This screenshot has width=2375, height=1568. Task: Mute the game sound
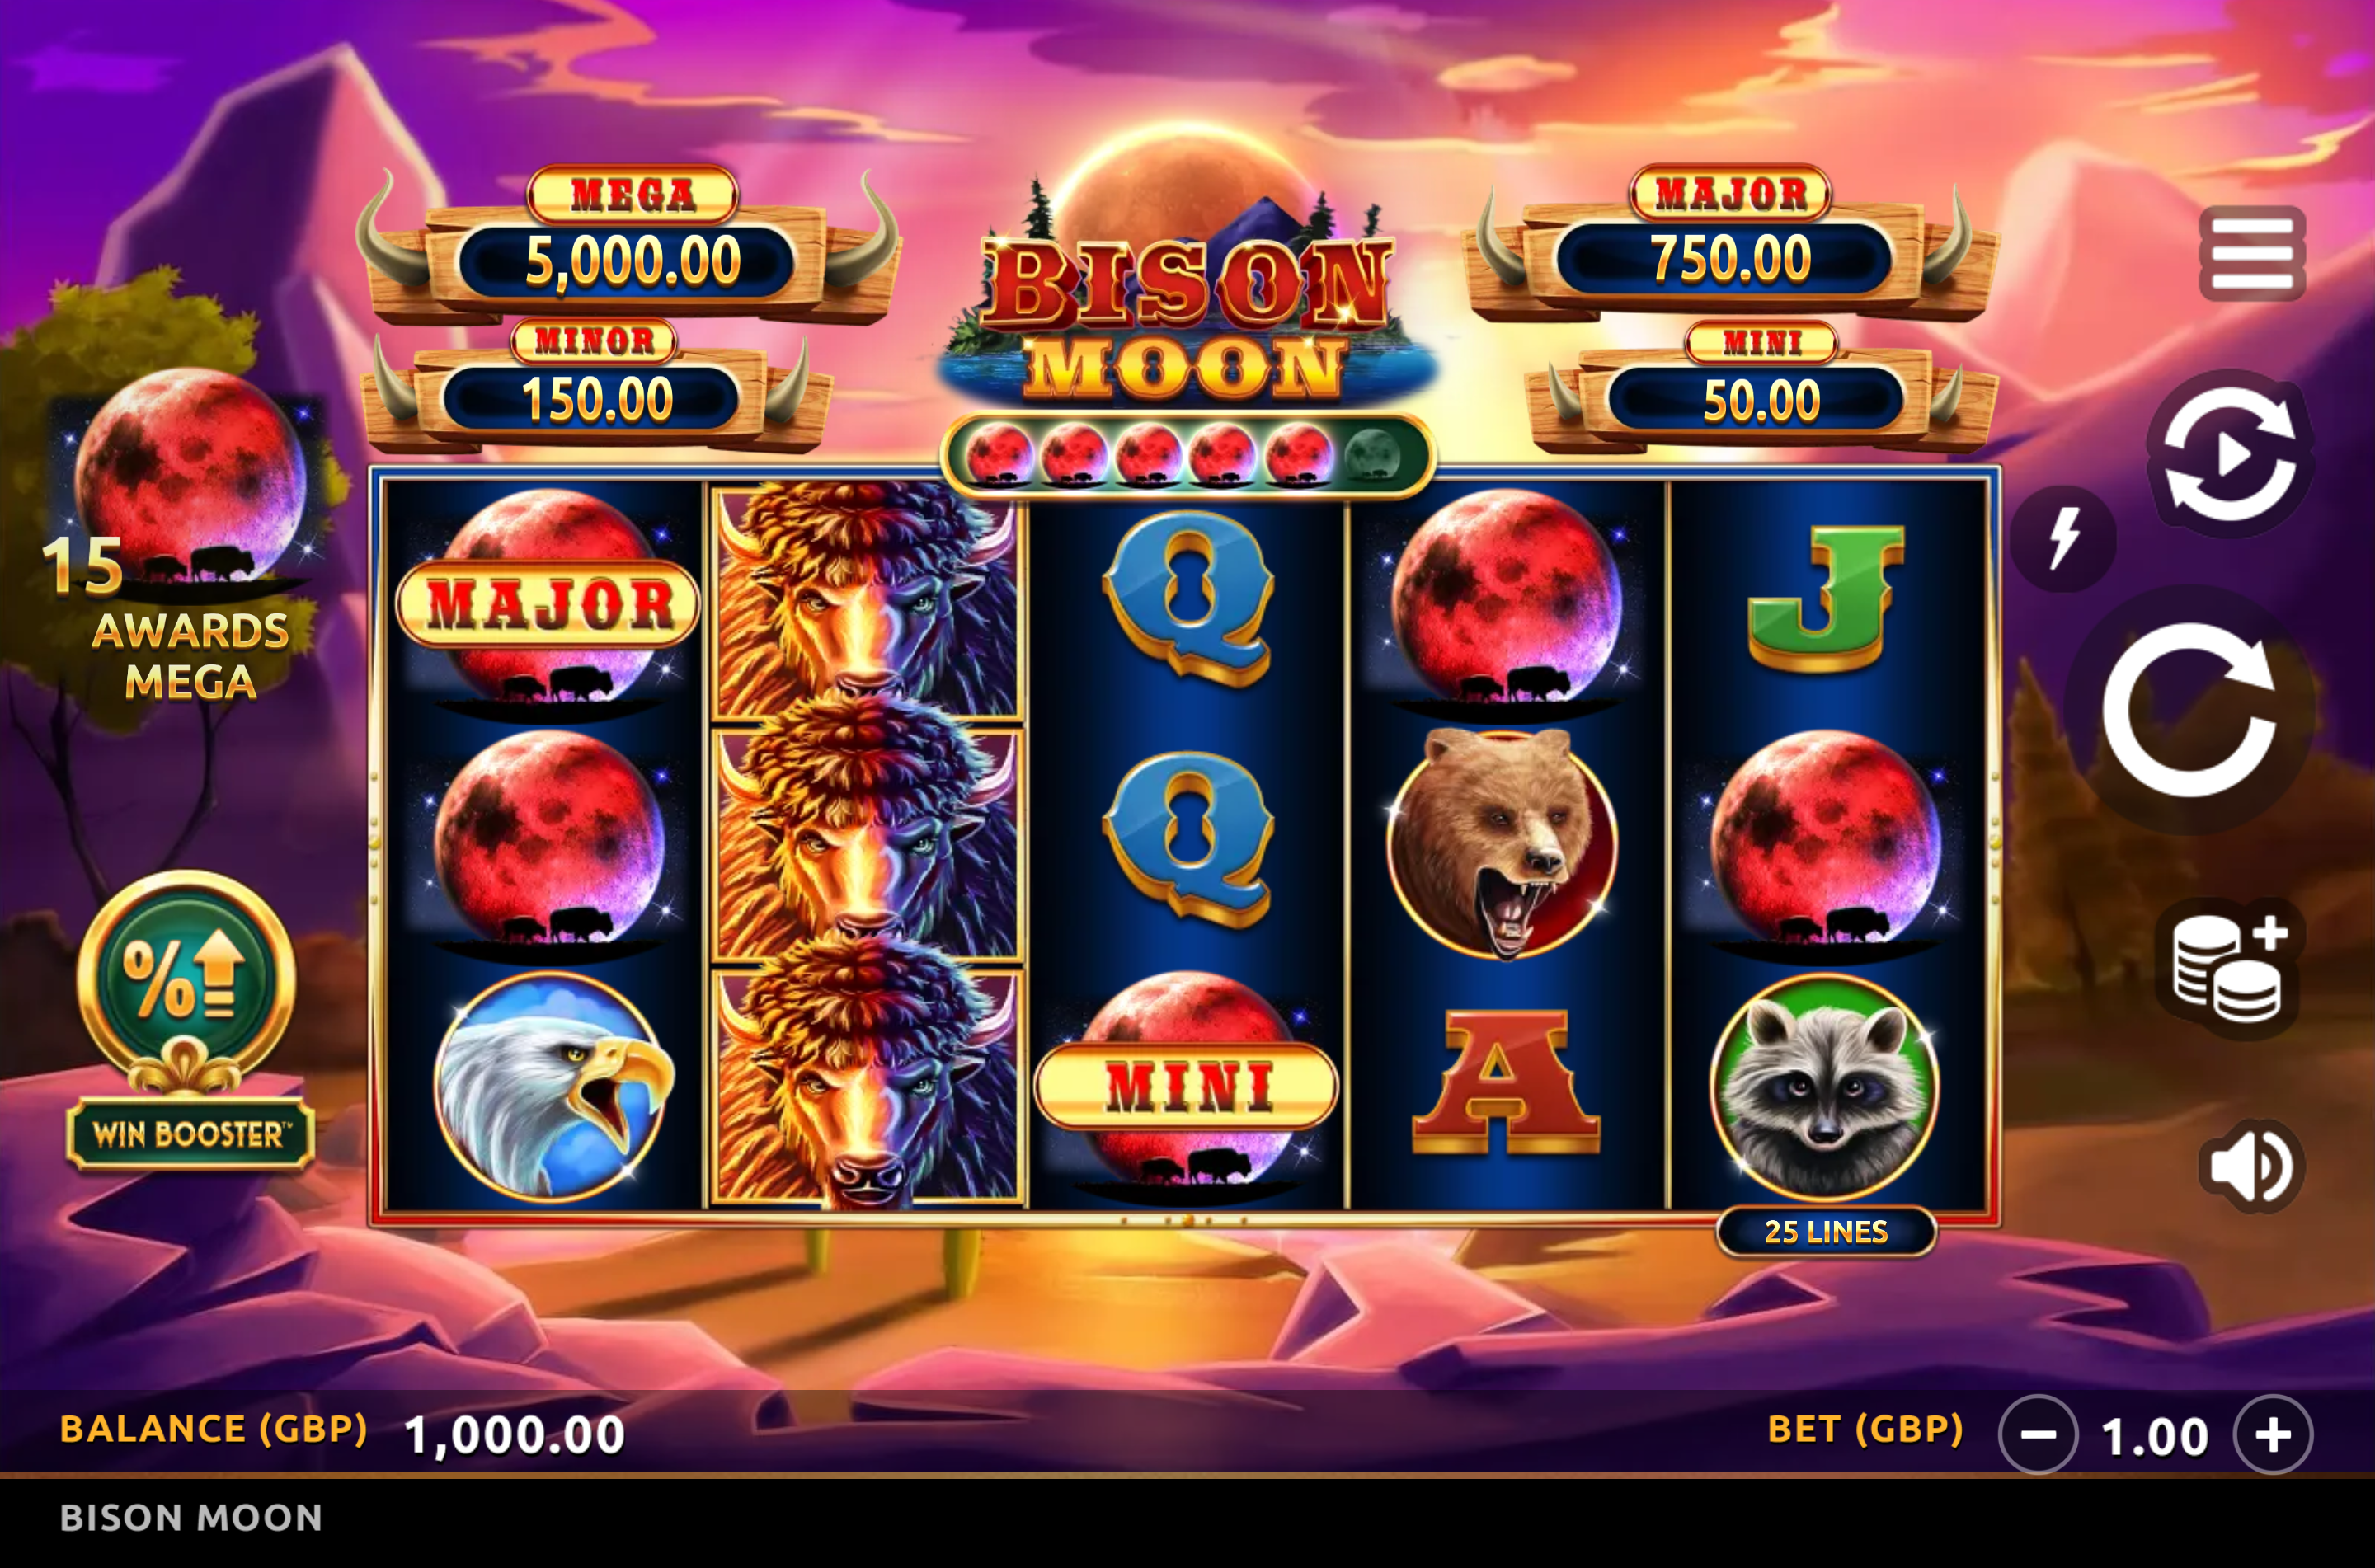coord(2252,1166)
